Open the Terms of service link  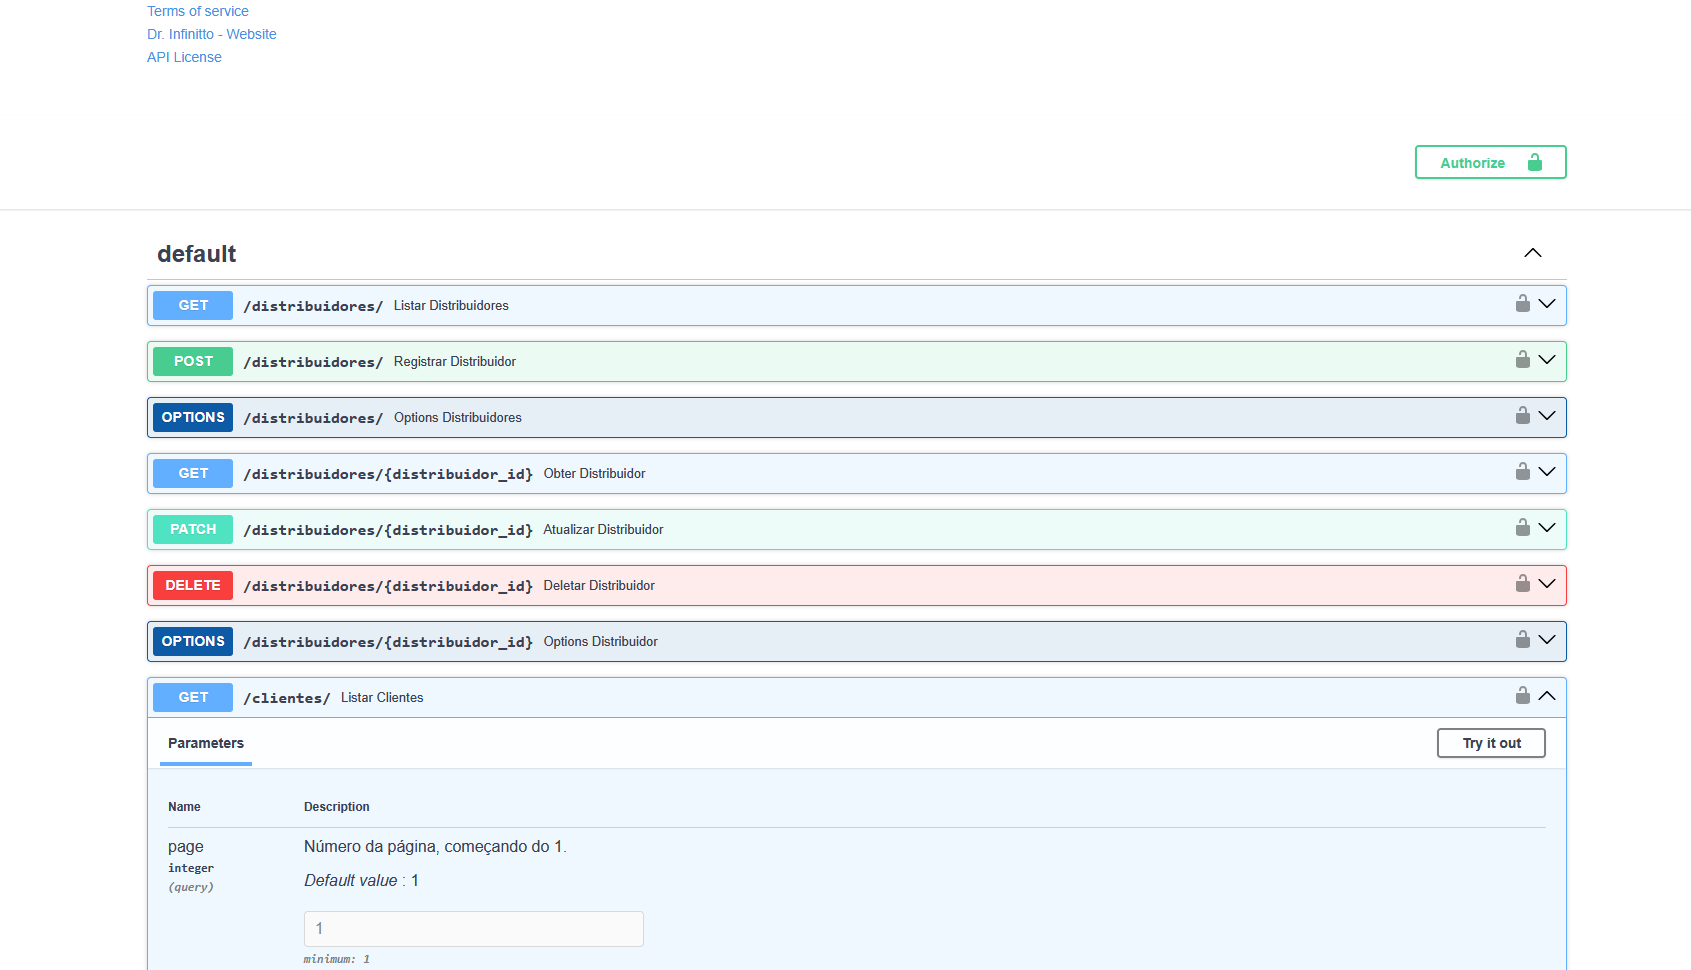(197, 11)
